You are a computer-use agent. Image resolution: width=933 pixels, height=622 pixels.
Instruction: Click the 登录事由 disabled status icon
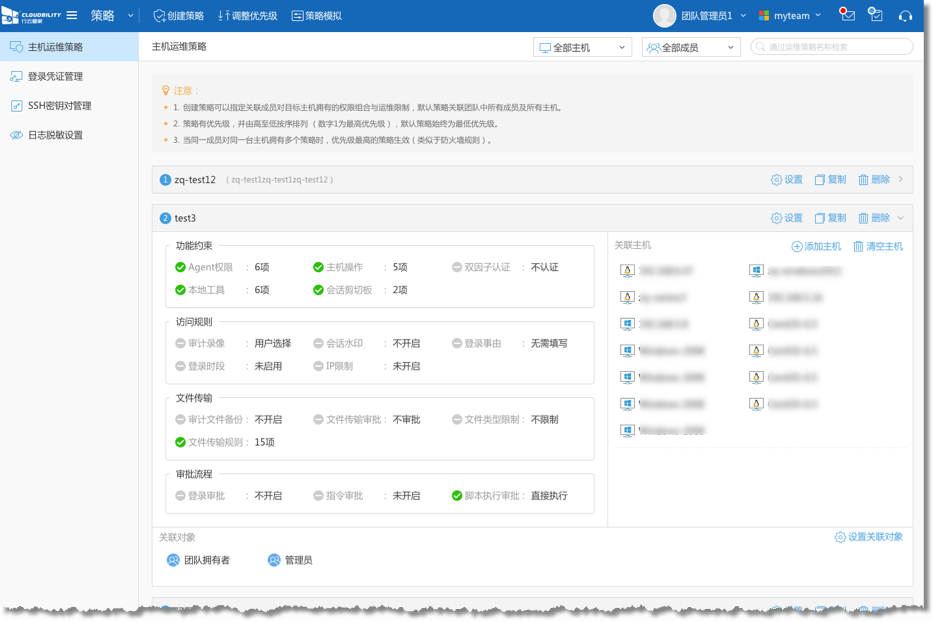point(457,343)
